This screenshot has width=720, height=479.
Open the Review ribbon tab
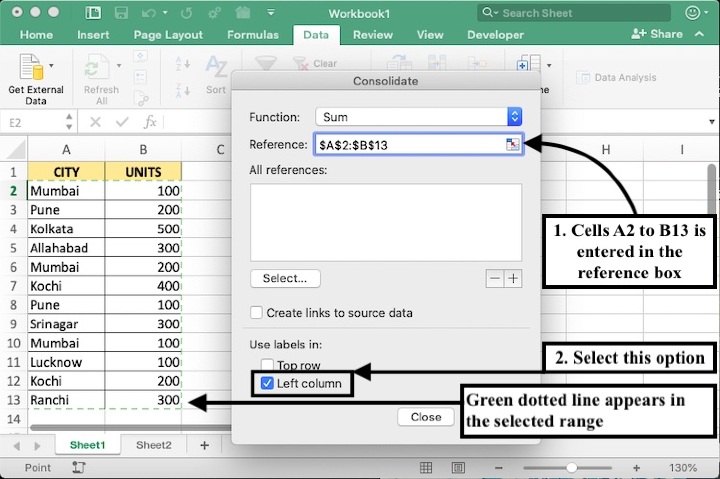pos(373,34)
